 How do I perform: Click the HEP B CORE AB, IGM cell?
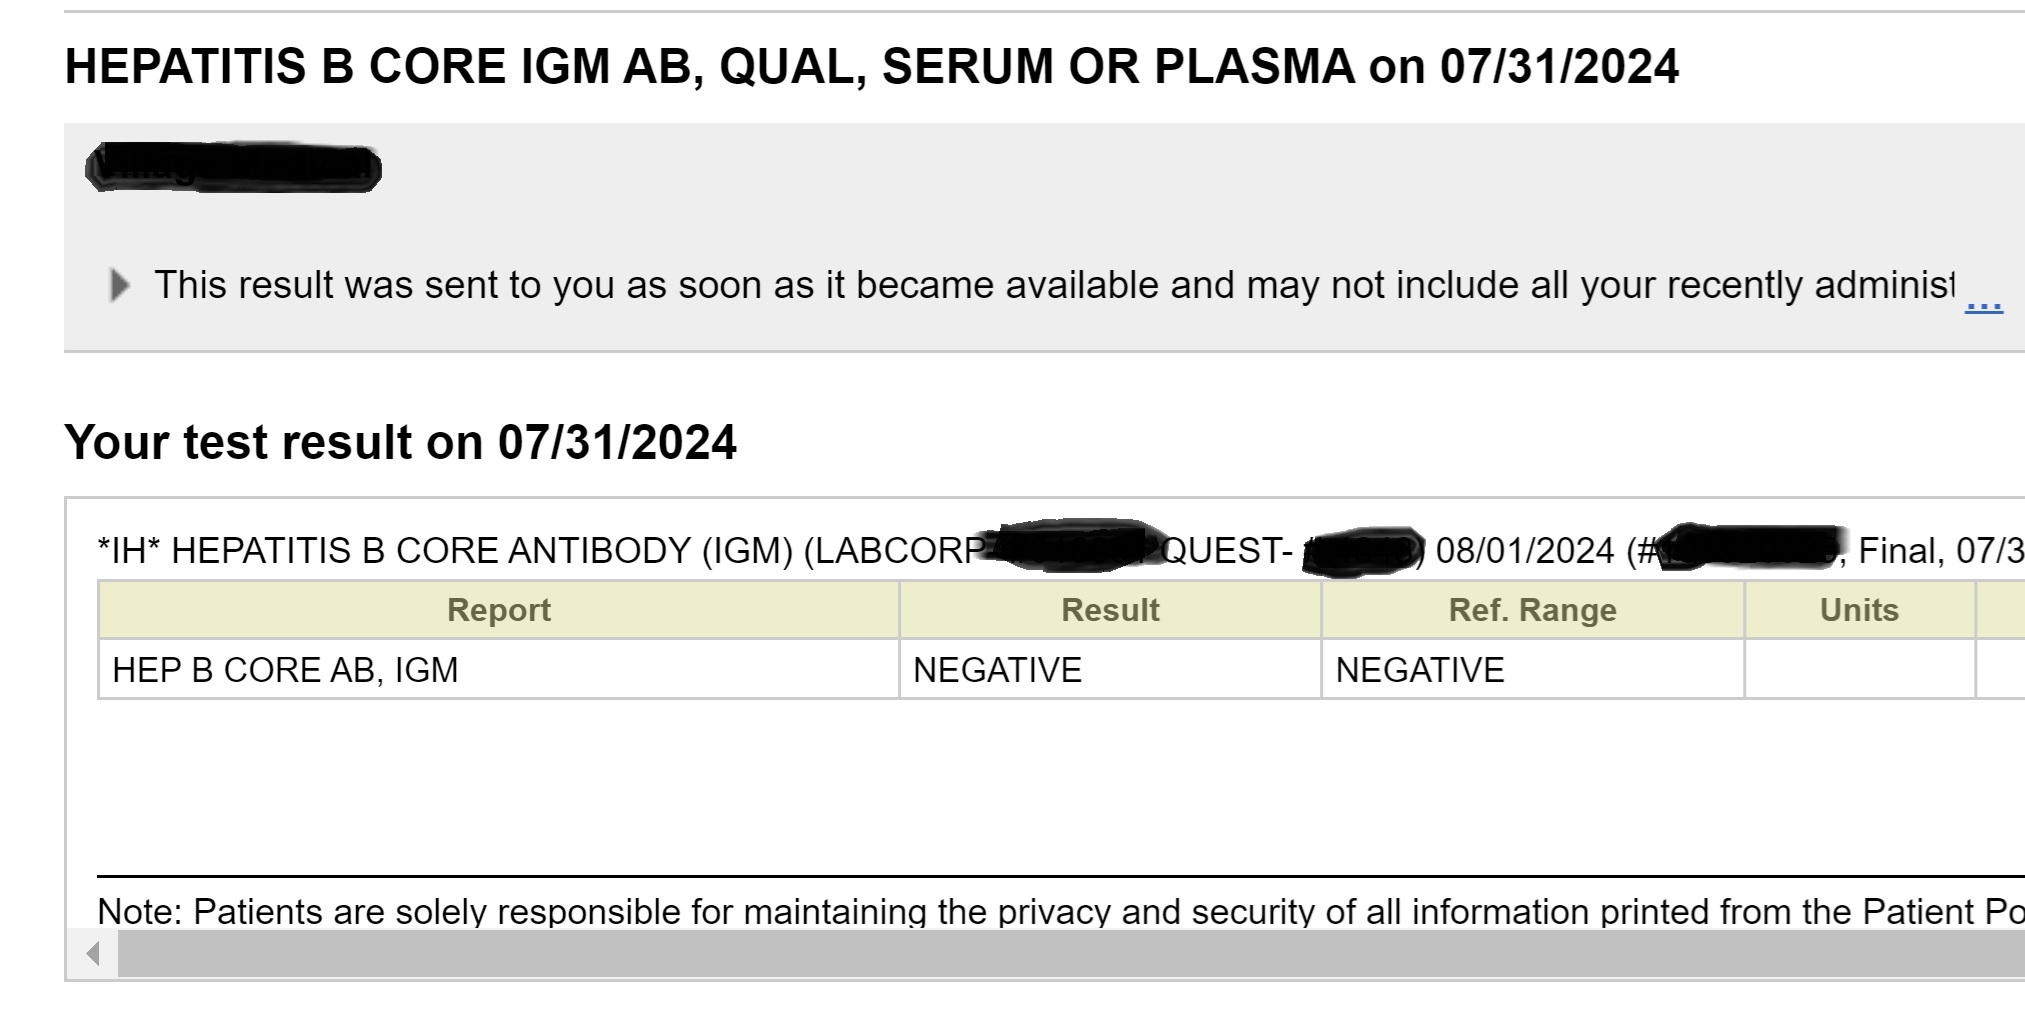pos(285,670)
